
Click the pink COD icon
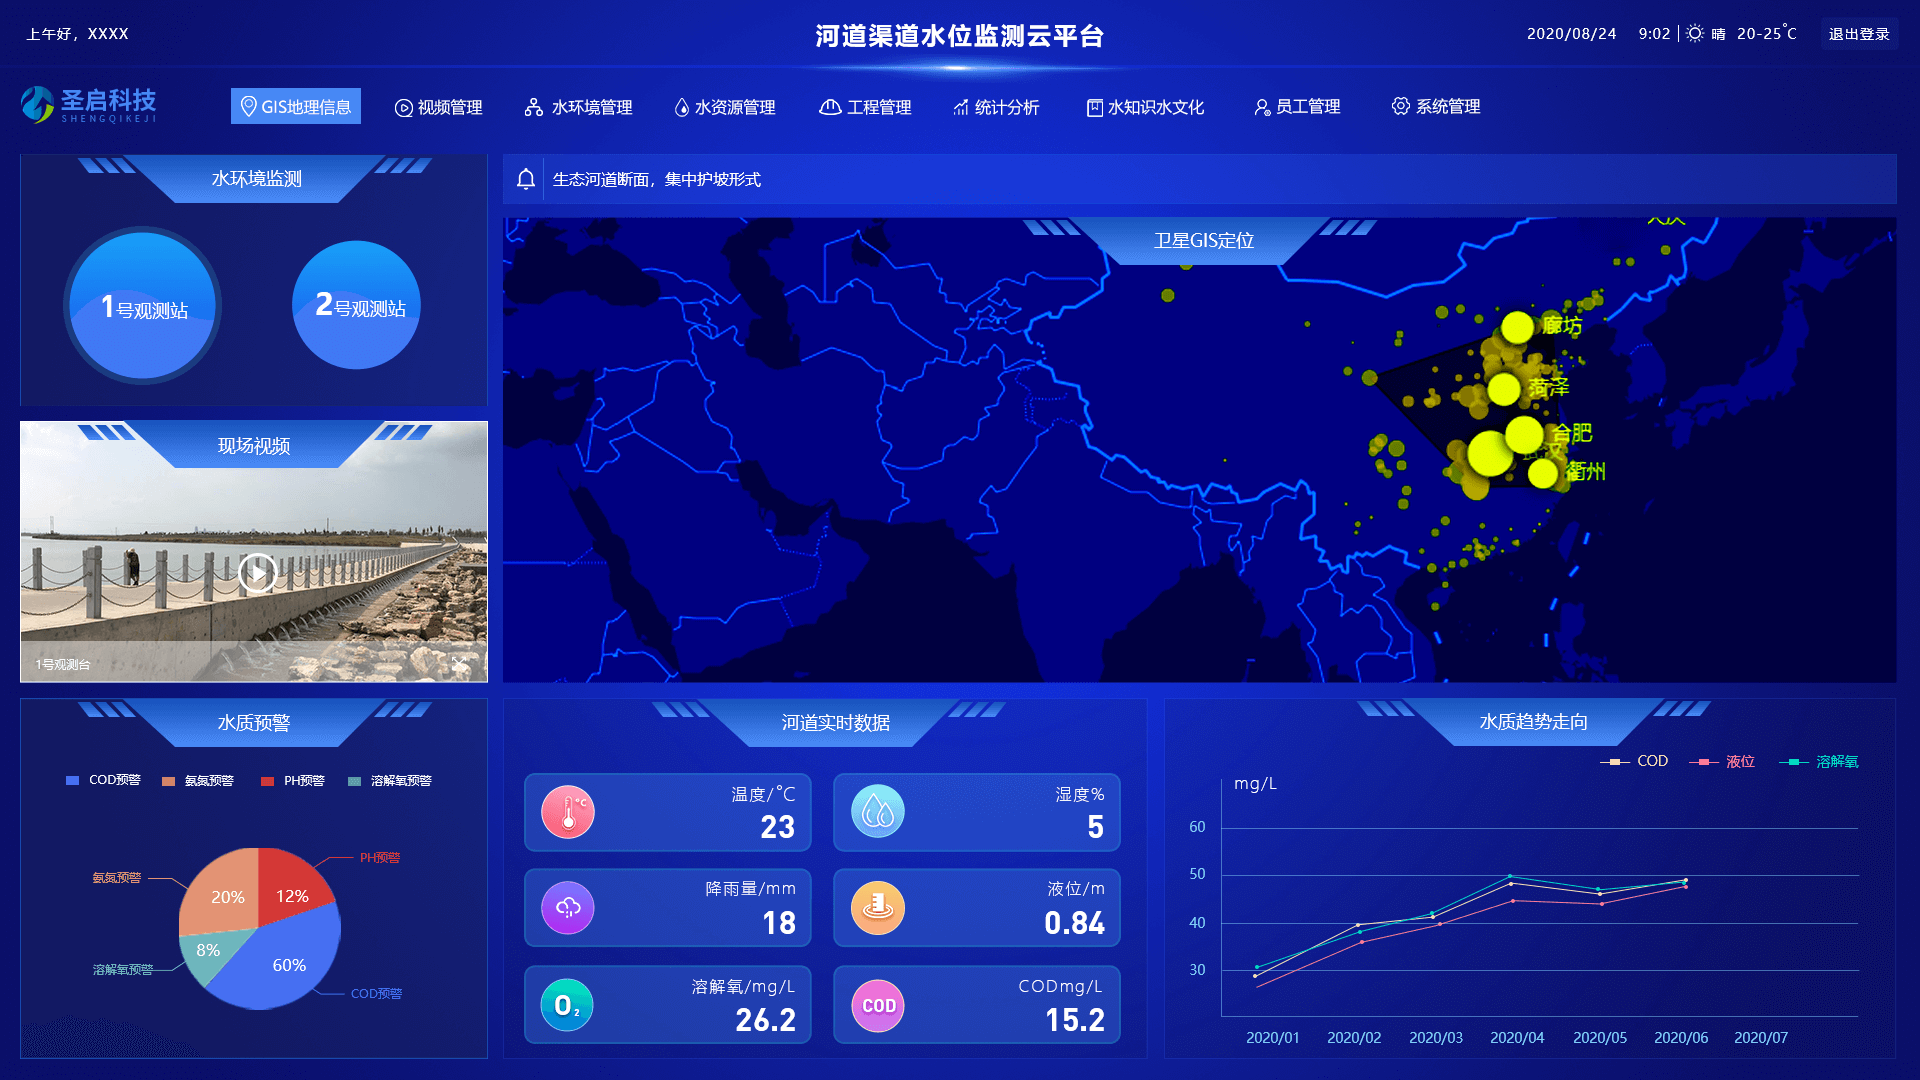[x=878, y=1005]
